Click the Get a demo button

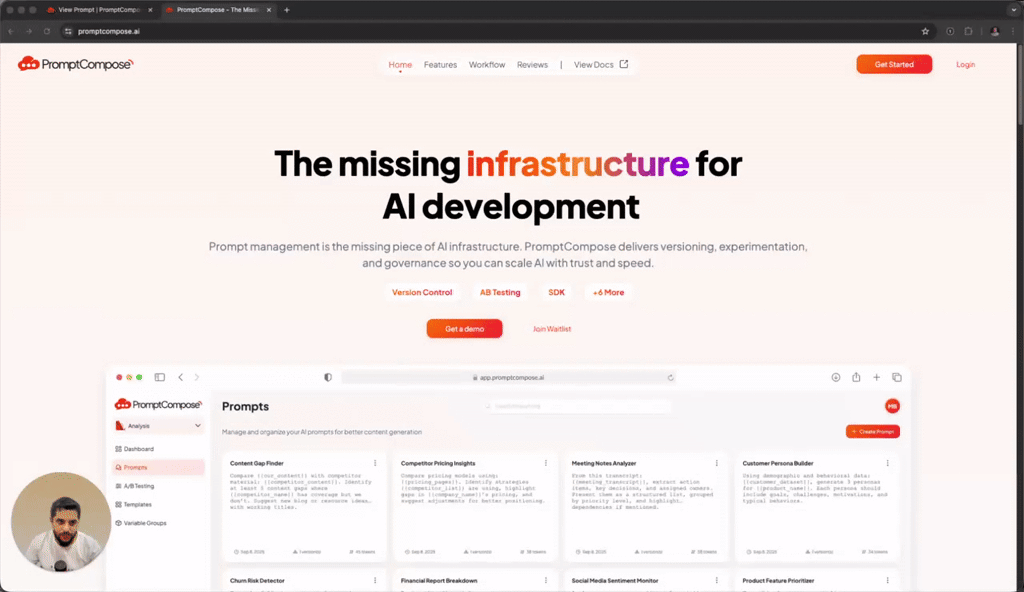tap(464, 329)
